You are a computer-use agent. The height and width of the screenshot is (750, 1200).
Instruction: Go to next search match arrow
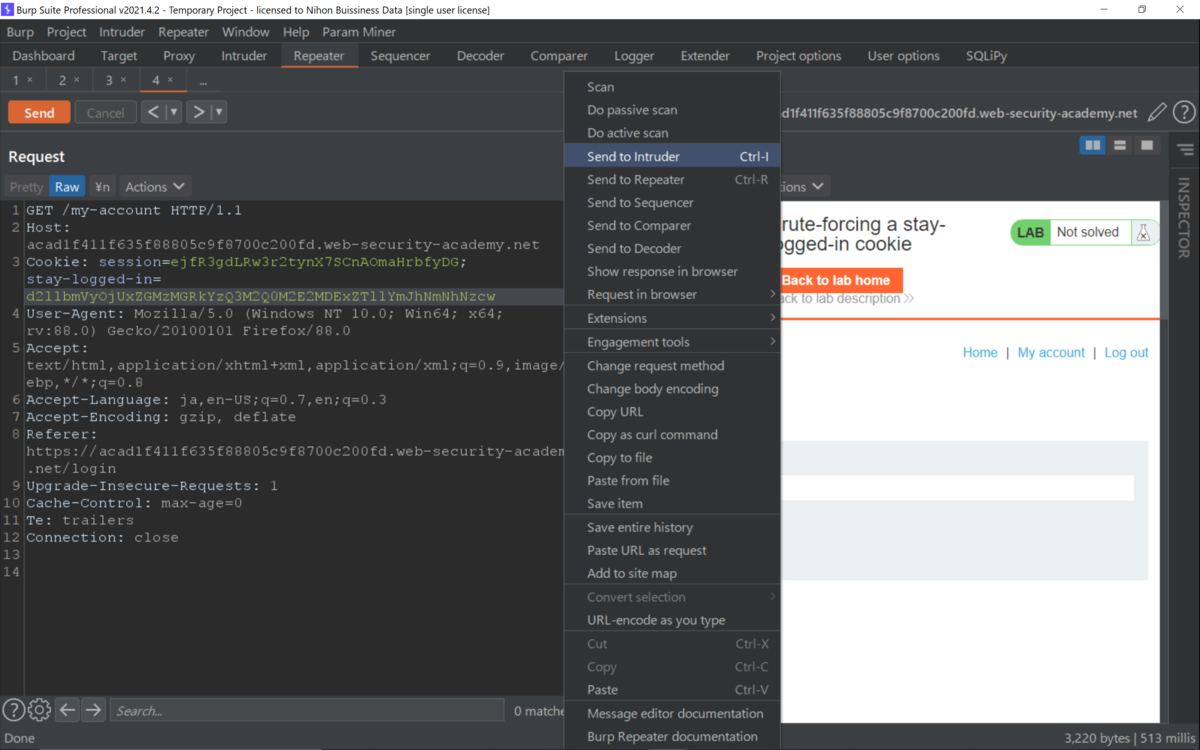pyautogui.click(x=93, y=710)
